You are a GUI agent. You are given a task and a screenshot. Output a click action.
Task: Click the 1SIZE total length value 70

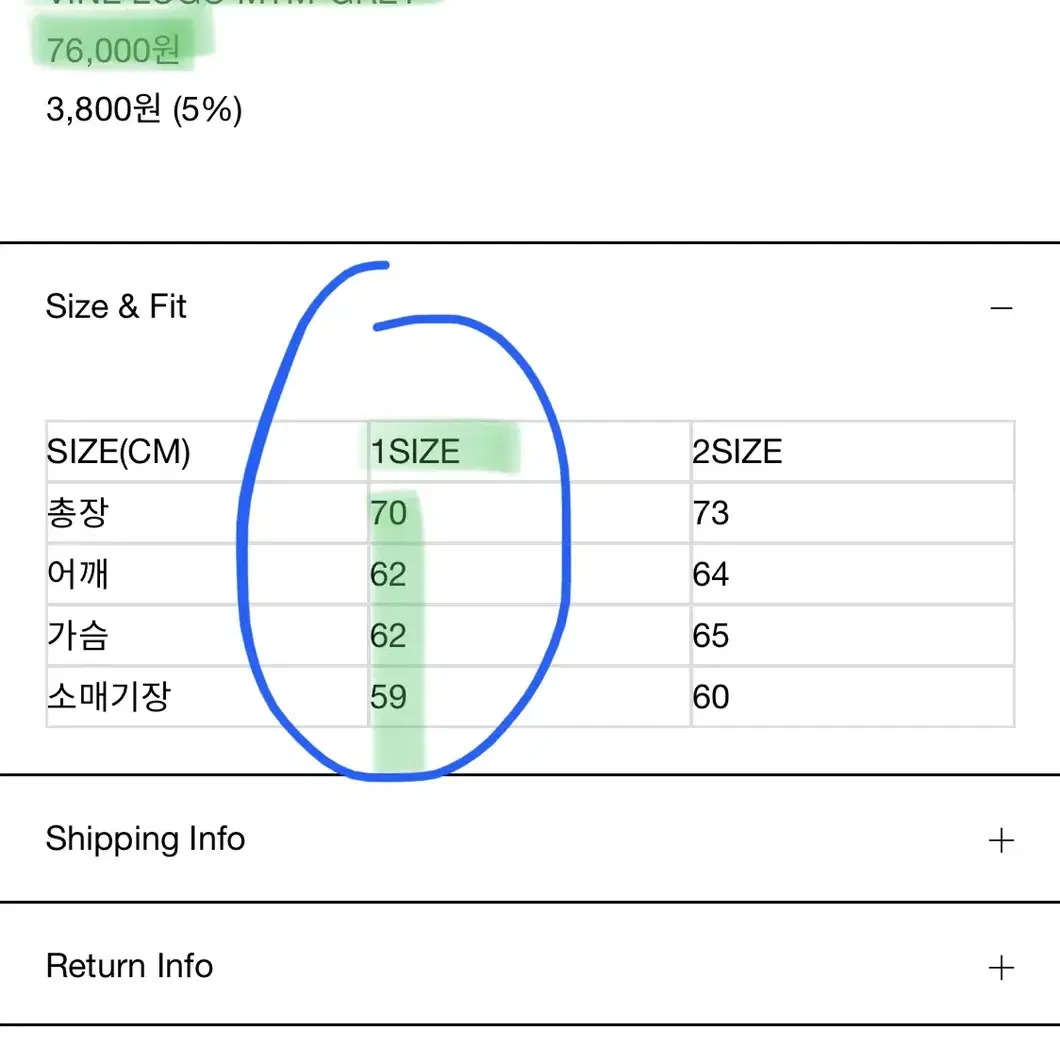pyautogui.click(x=388, y=513)
